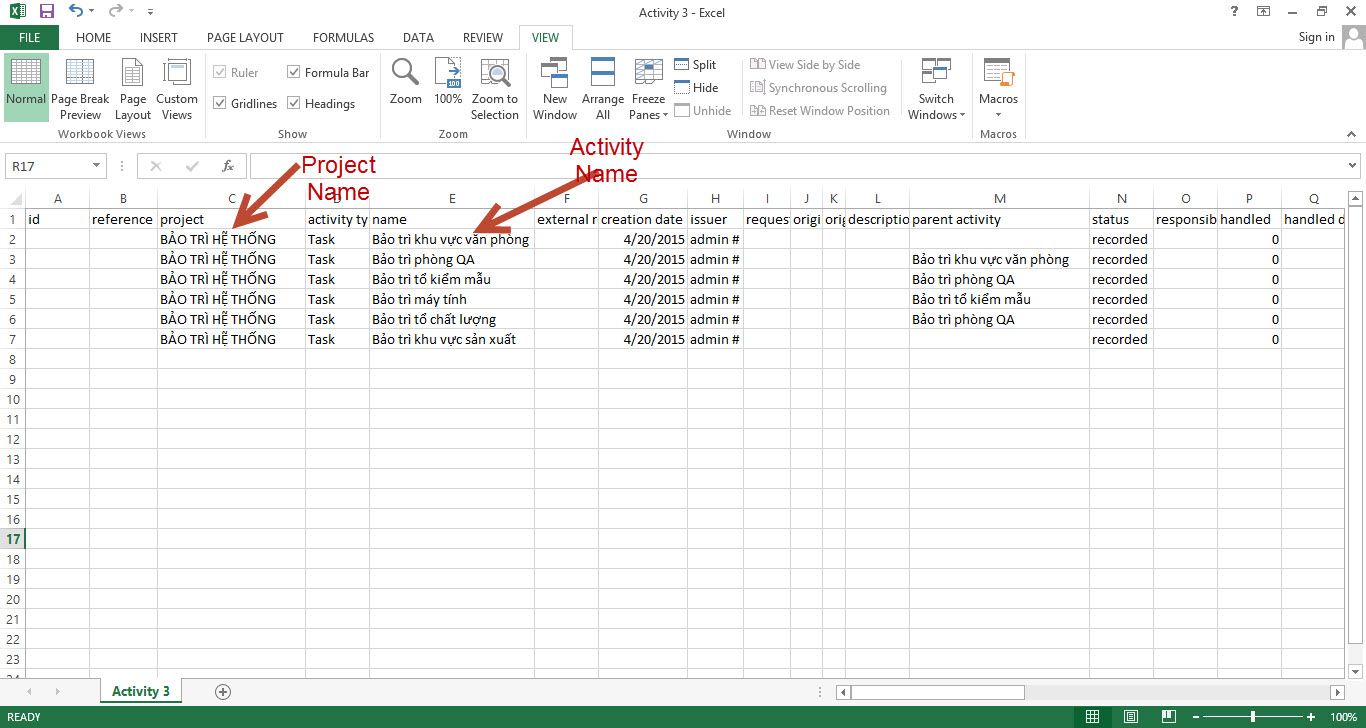Open the FORMULAS ribbon tab
The width and height of the screenshot is (1366, 728).
tap(343, 38)
